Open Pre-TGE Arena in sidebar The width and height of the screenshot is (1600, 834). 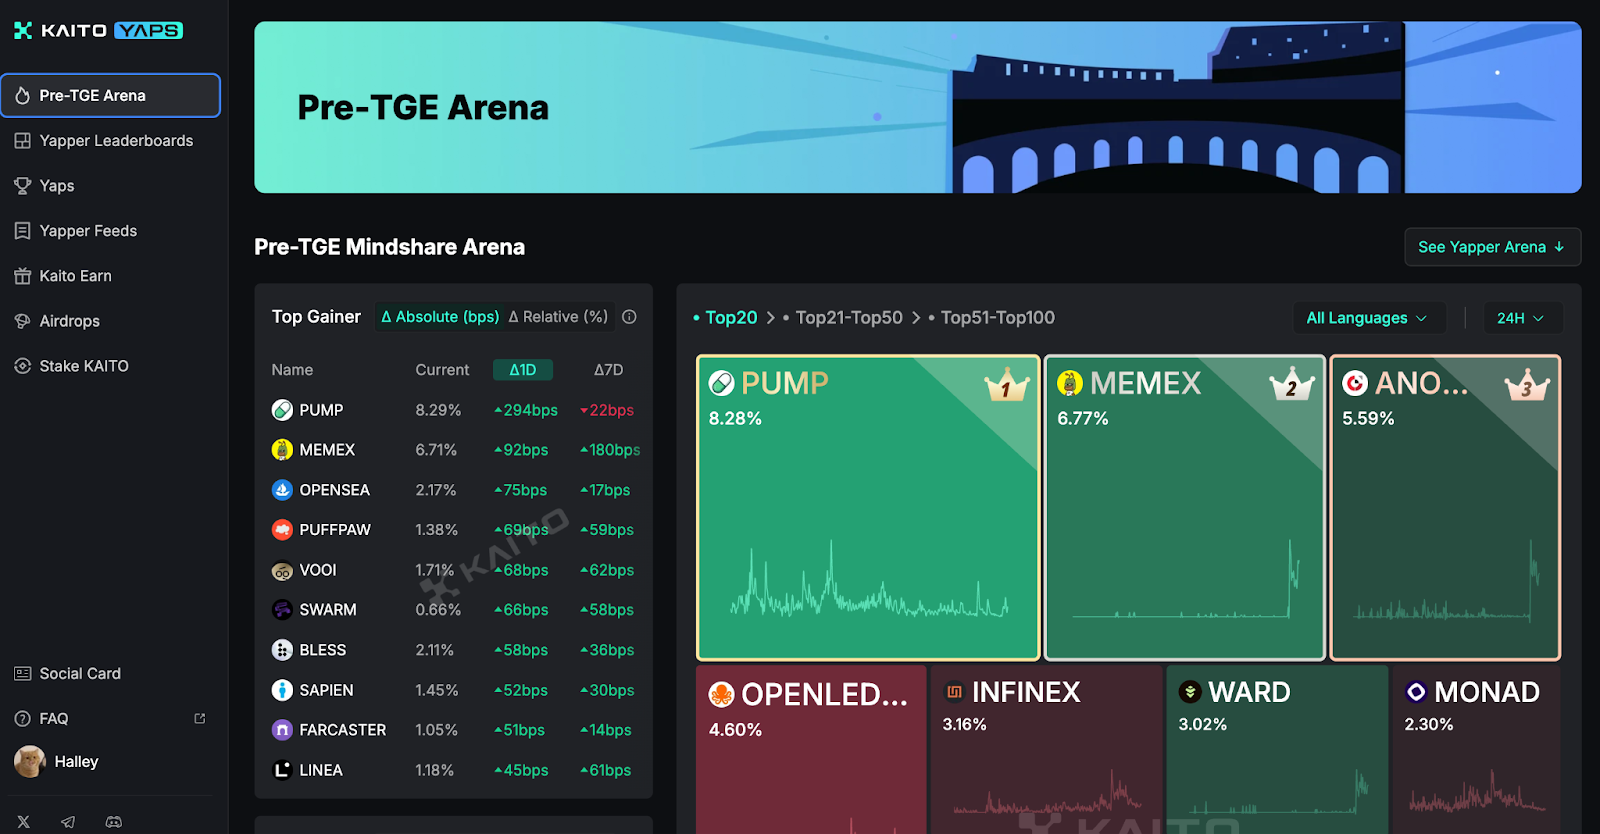click(110, 96)
